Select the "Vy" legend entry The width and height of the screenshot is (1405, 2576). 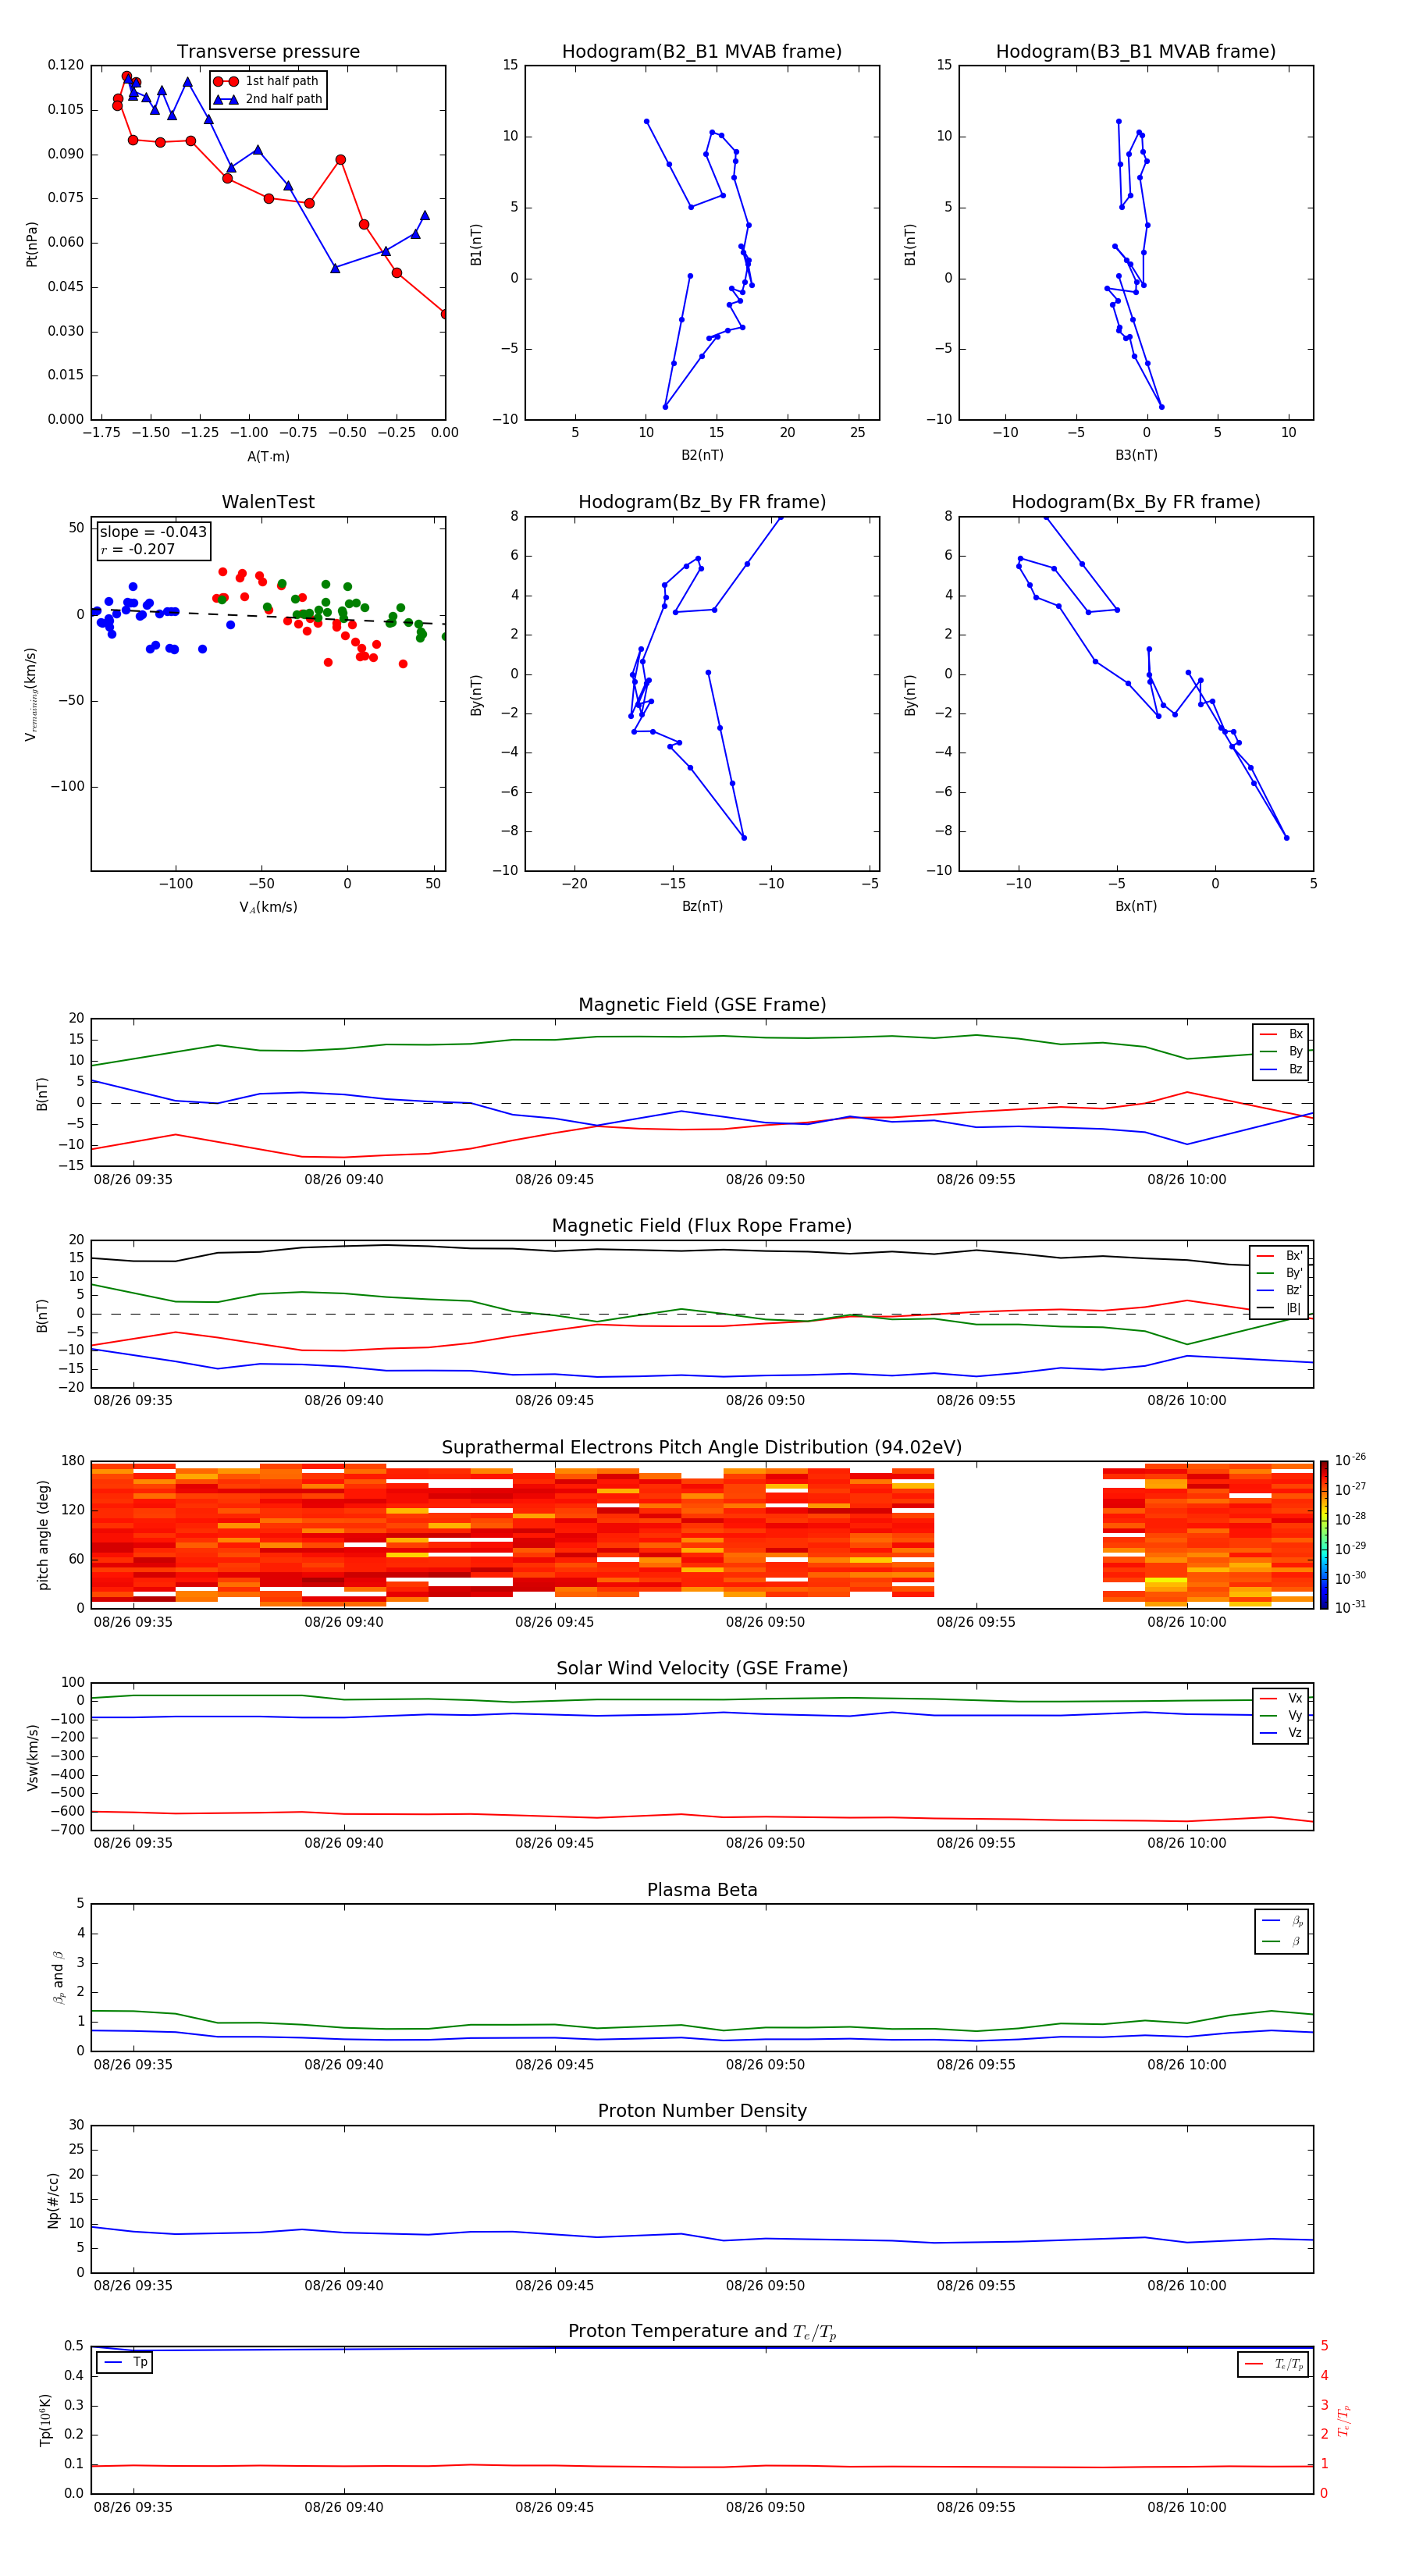pos(1281,1715)
